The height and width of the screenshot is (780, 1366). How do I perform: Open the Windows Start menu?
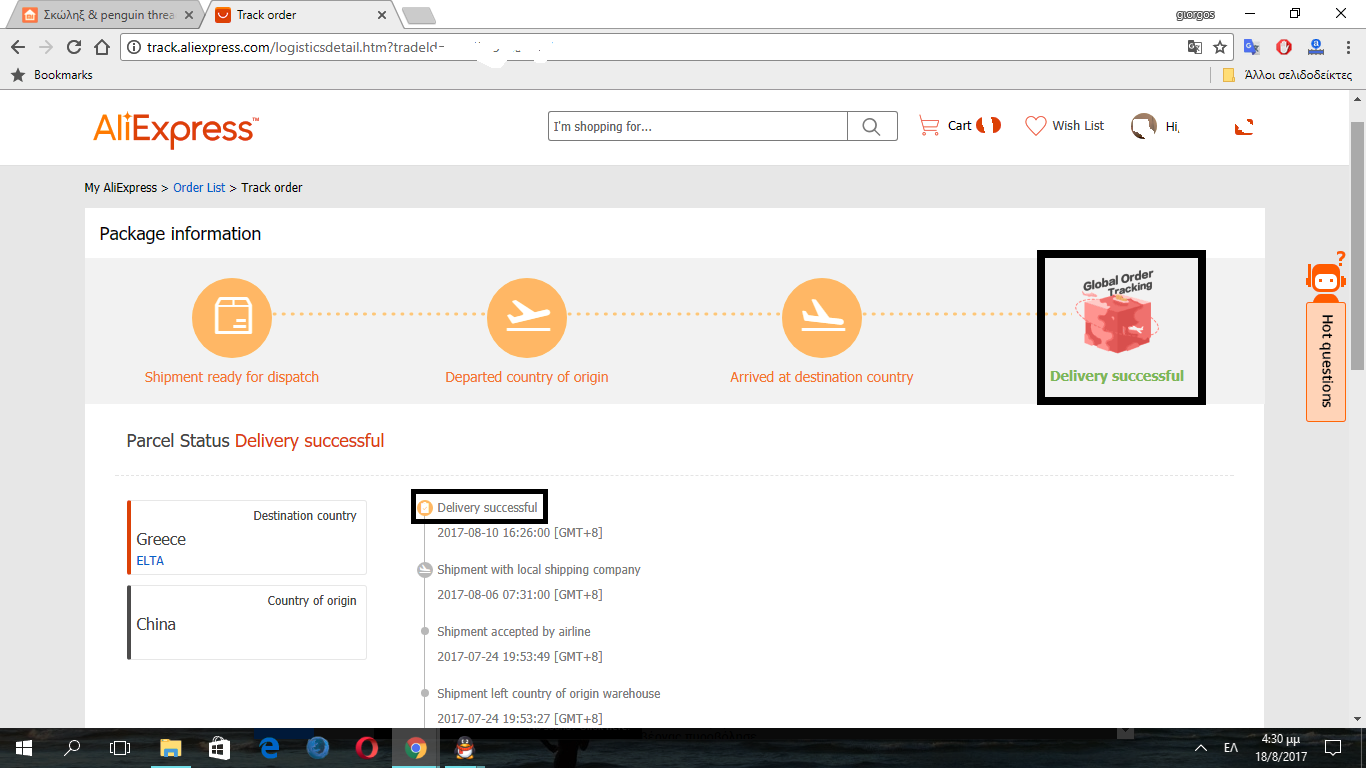23,748
